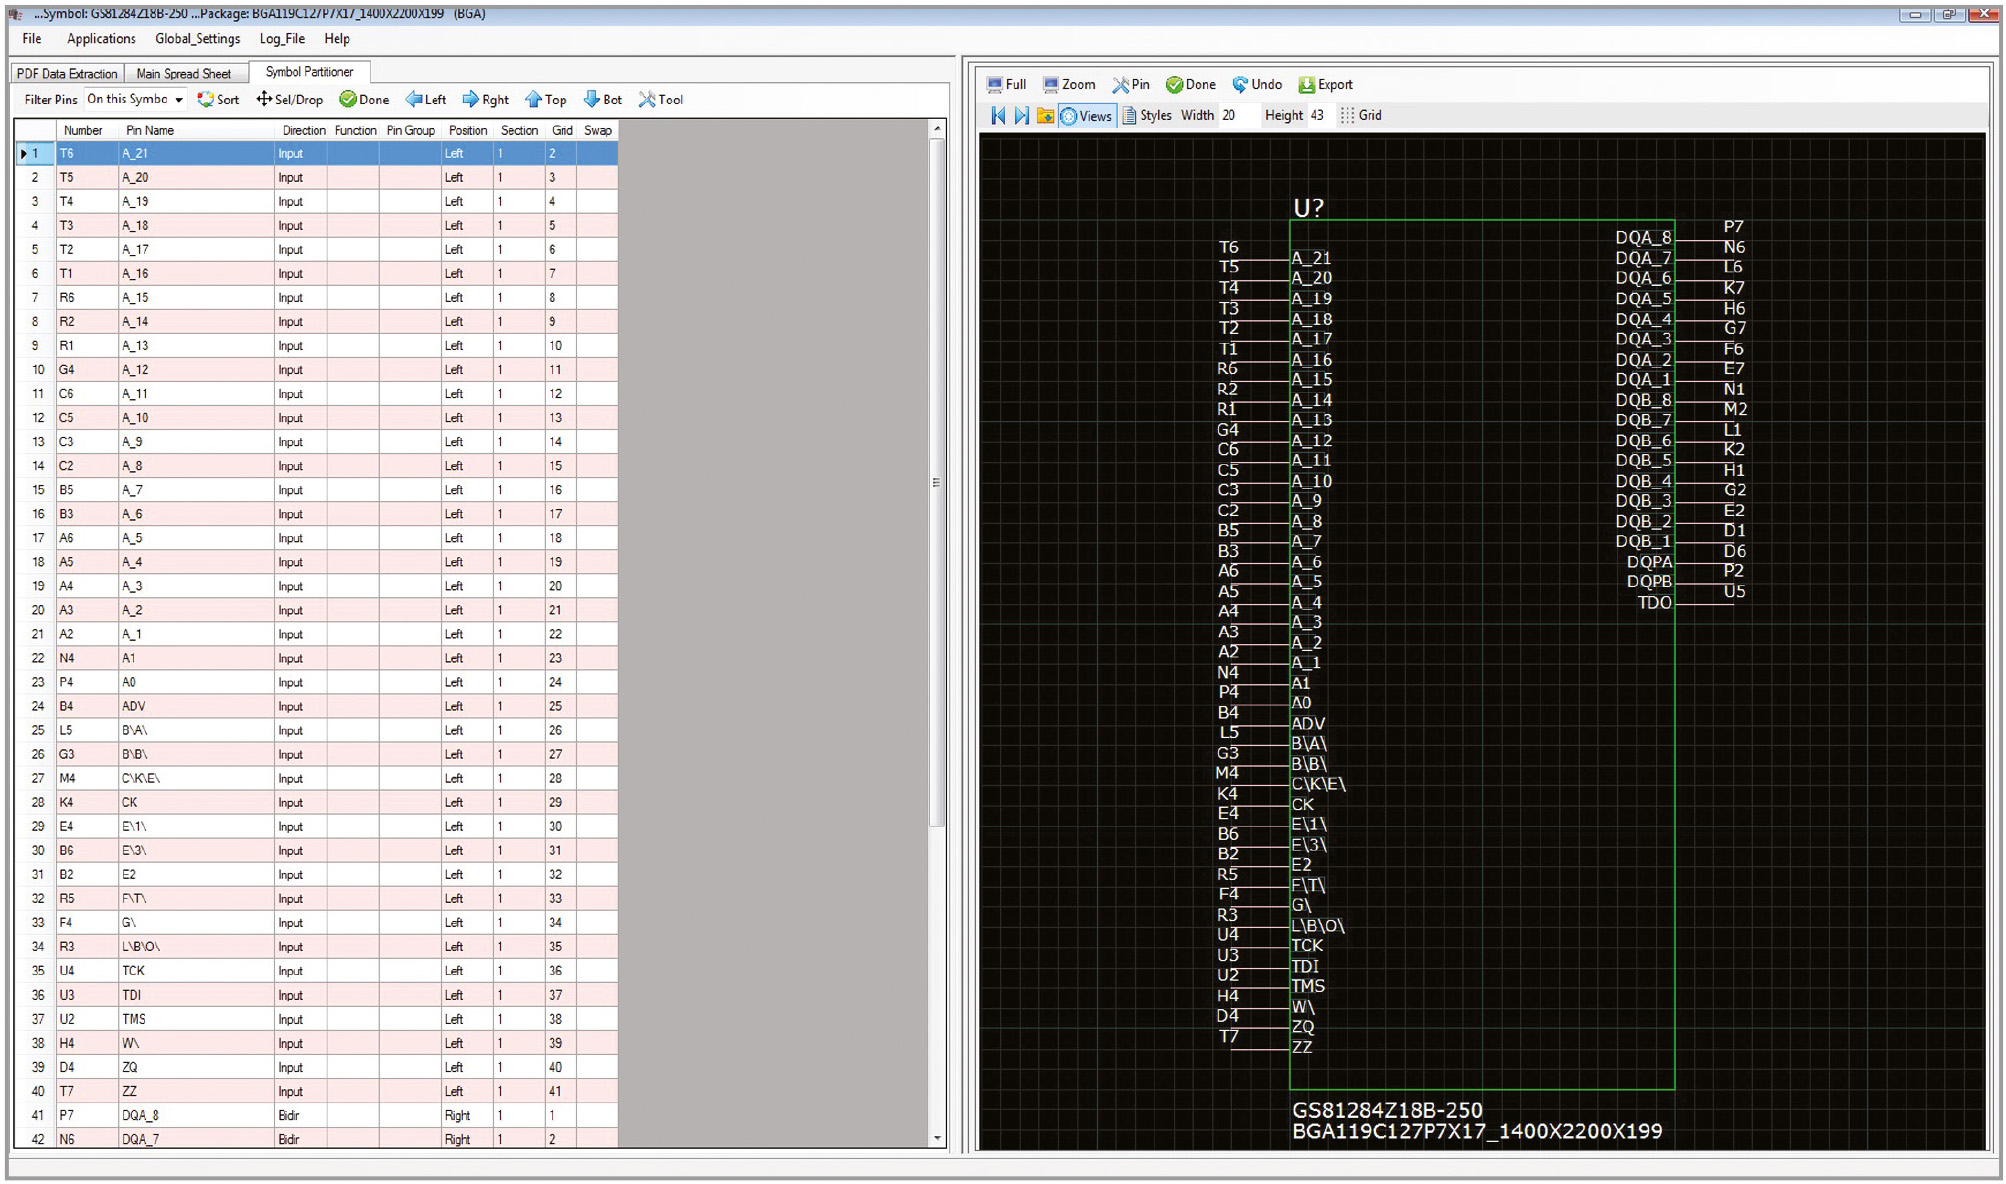The image size is (2006, 1184).
Task: Click the Position column header
Action: [467, 130]
